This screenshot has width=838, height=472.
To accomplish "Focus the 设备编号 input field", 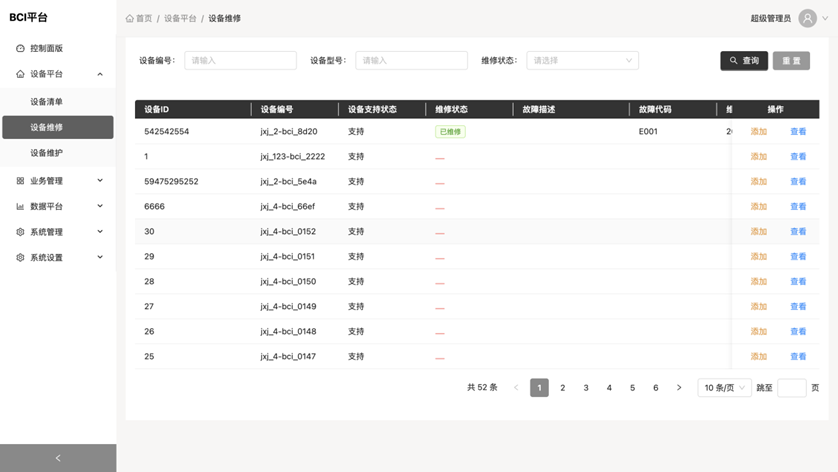I will point(240,61).
